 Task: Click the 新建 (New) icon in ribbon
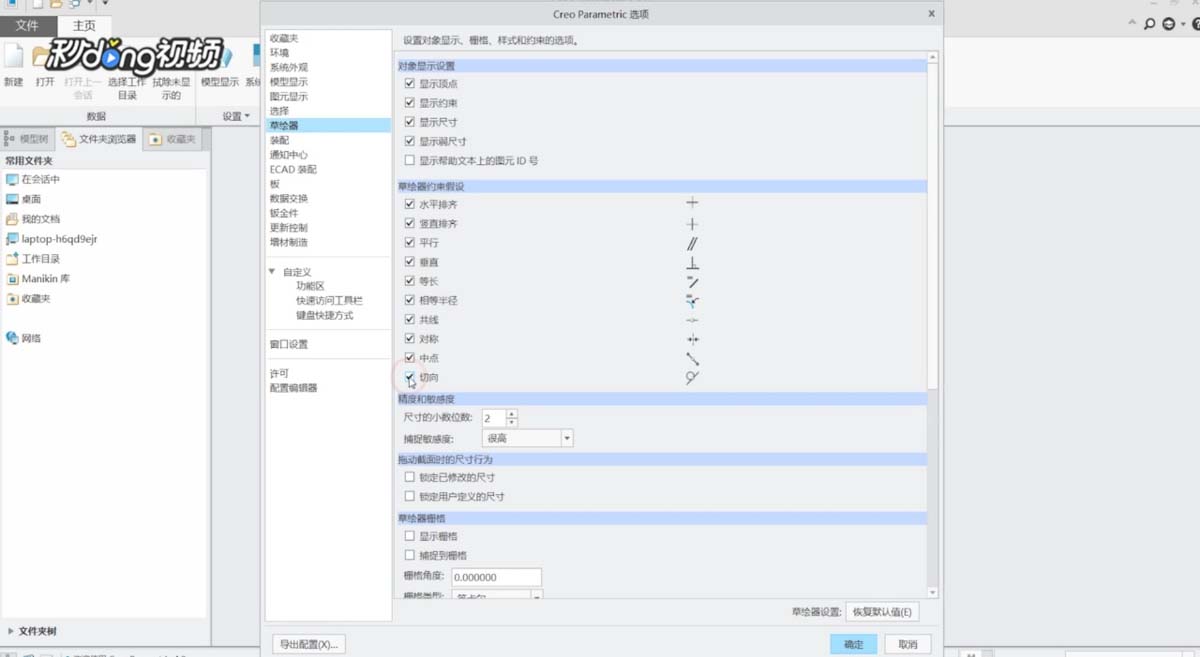click(14, 56)
